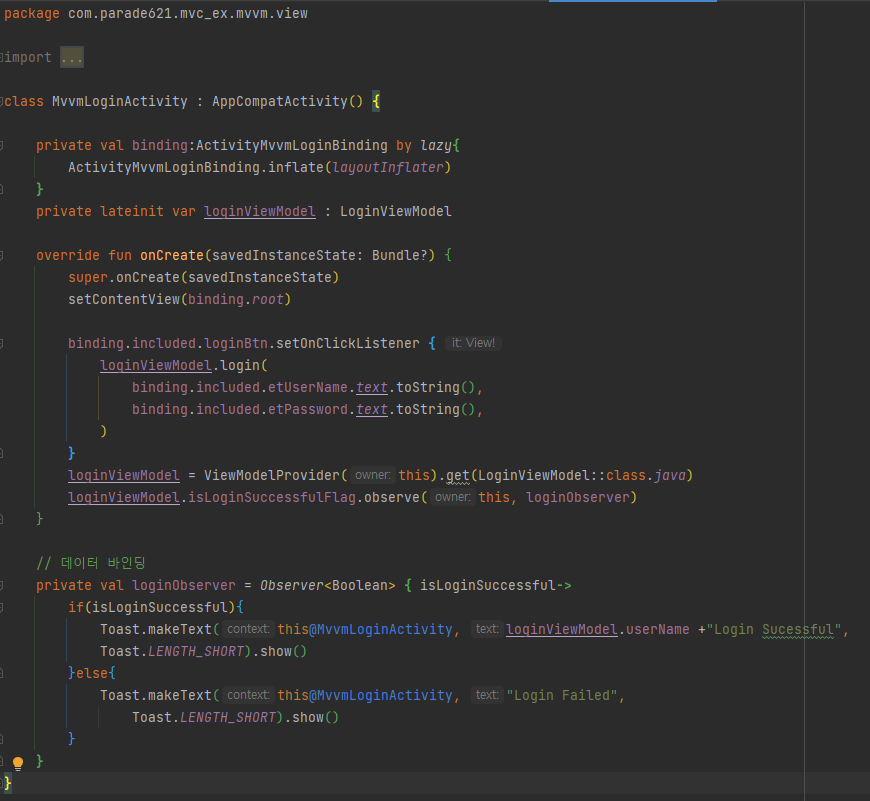Click 'text:' hint before "Login Failed"
Screen dimensions: 870x801
487,695
